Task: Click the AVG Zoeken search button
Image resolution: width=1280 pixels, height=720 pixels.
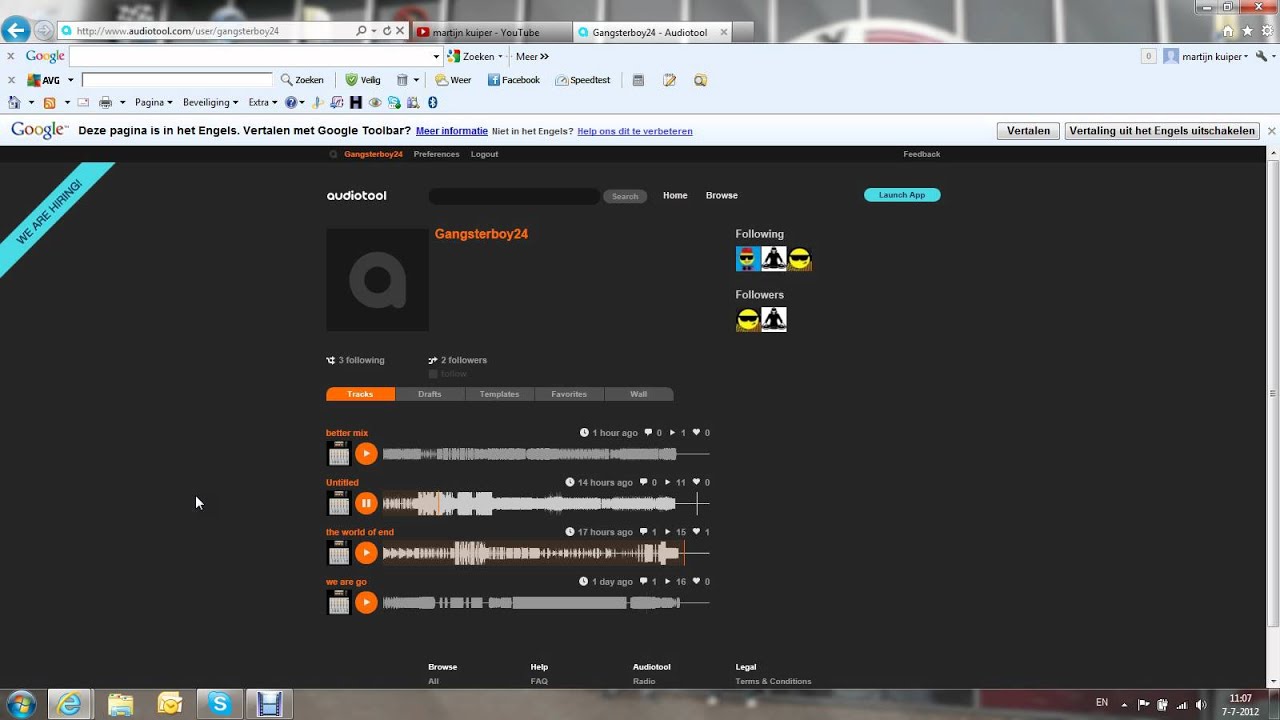Action: (x=302, y=80)
